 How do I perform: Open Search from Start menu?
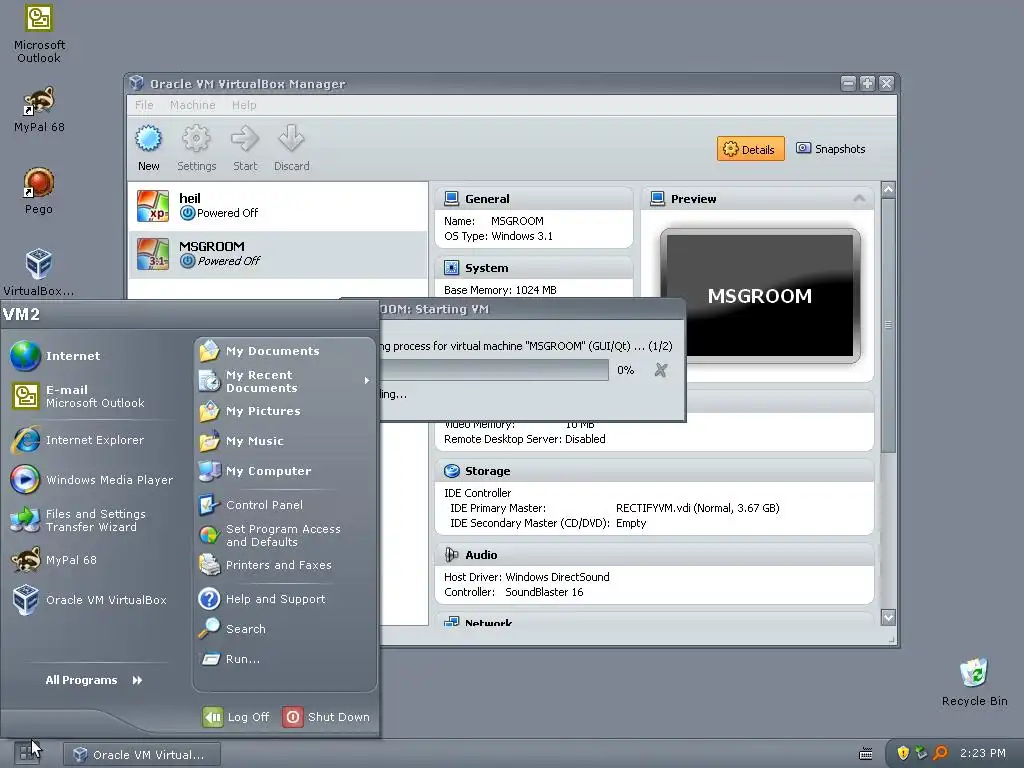click(x=284, y=629)
